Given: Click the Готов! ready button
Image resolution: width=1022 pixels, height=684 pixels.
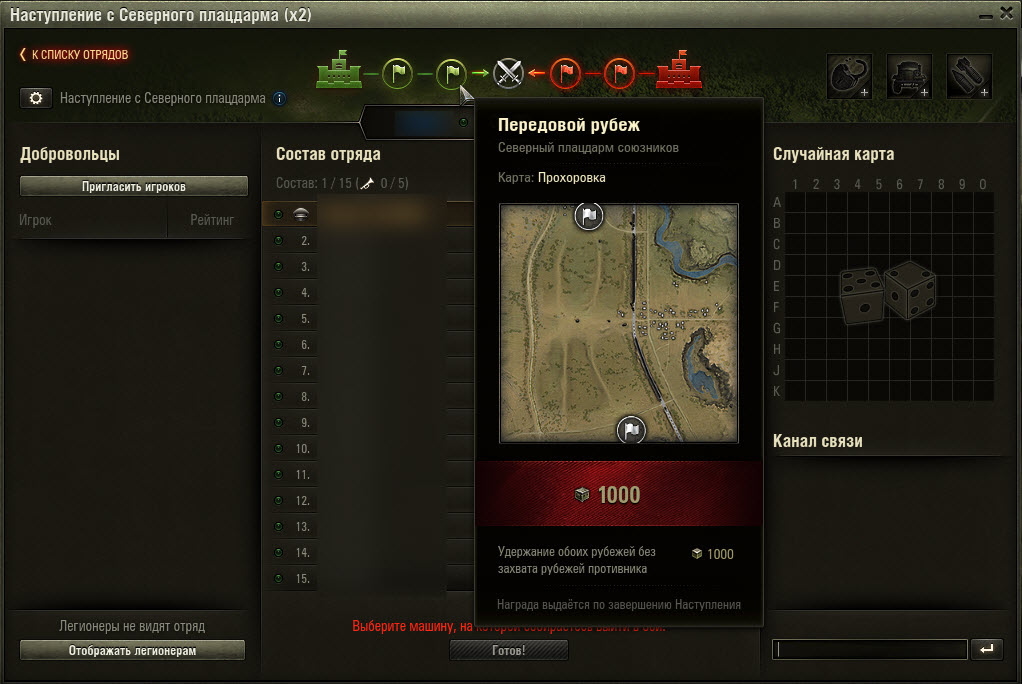Looking at the screenshot, I should pos(508,650).
